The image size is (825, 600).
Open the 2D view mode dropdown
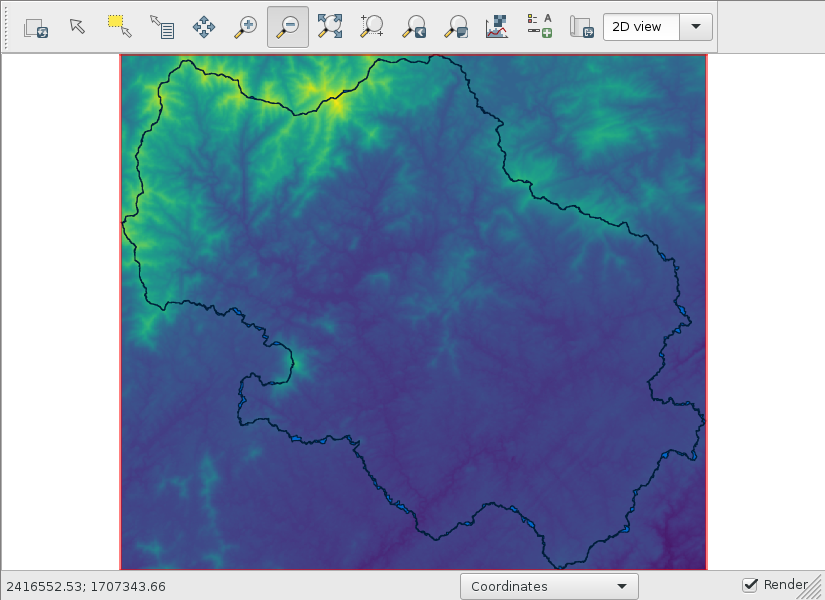pos(657,27)
